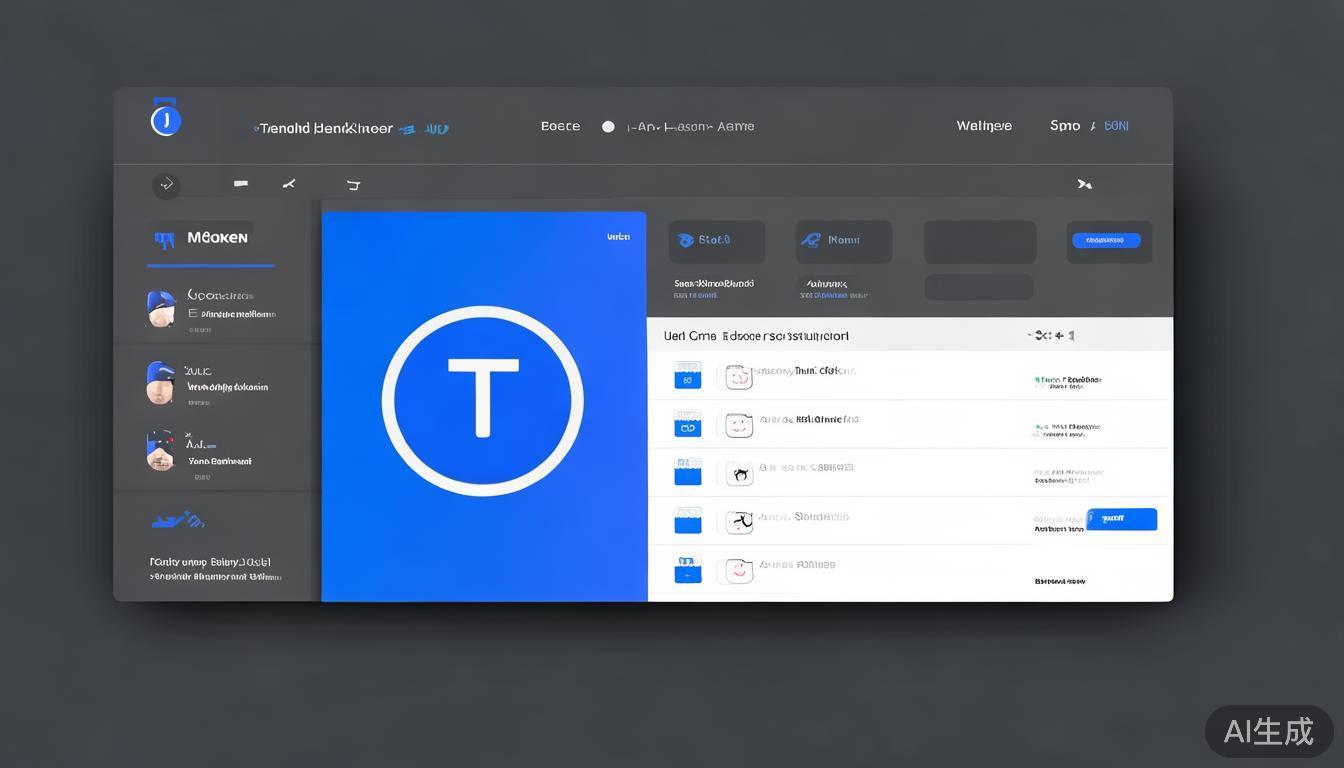
Task: Toggle the white dot next to Boece
Action: click(x=608, y=127)
